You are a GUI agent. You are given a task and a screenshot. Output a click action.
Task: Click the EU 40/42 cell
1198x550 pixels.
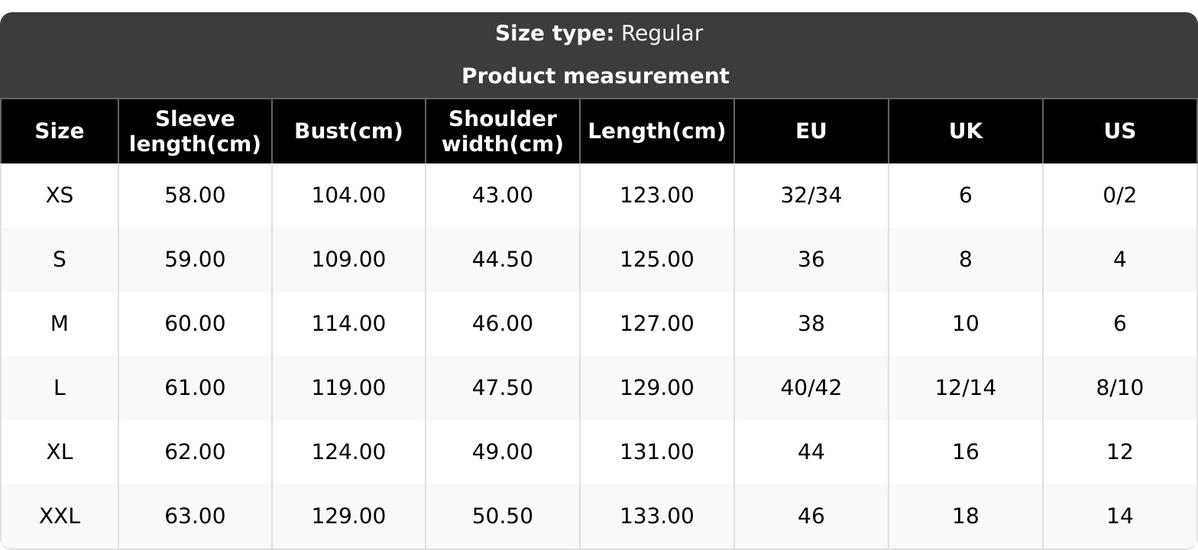[x=811, y=387]
